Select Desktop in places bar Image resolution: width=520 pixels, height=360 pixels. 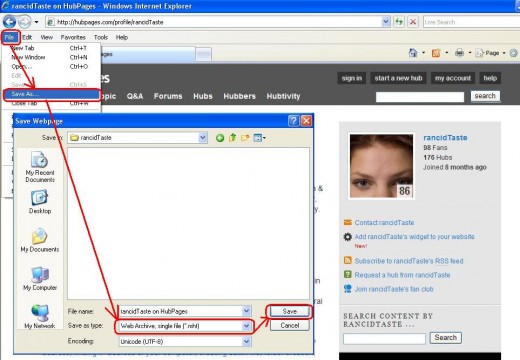point(40,202)
